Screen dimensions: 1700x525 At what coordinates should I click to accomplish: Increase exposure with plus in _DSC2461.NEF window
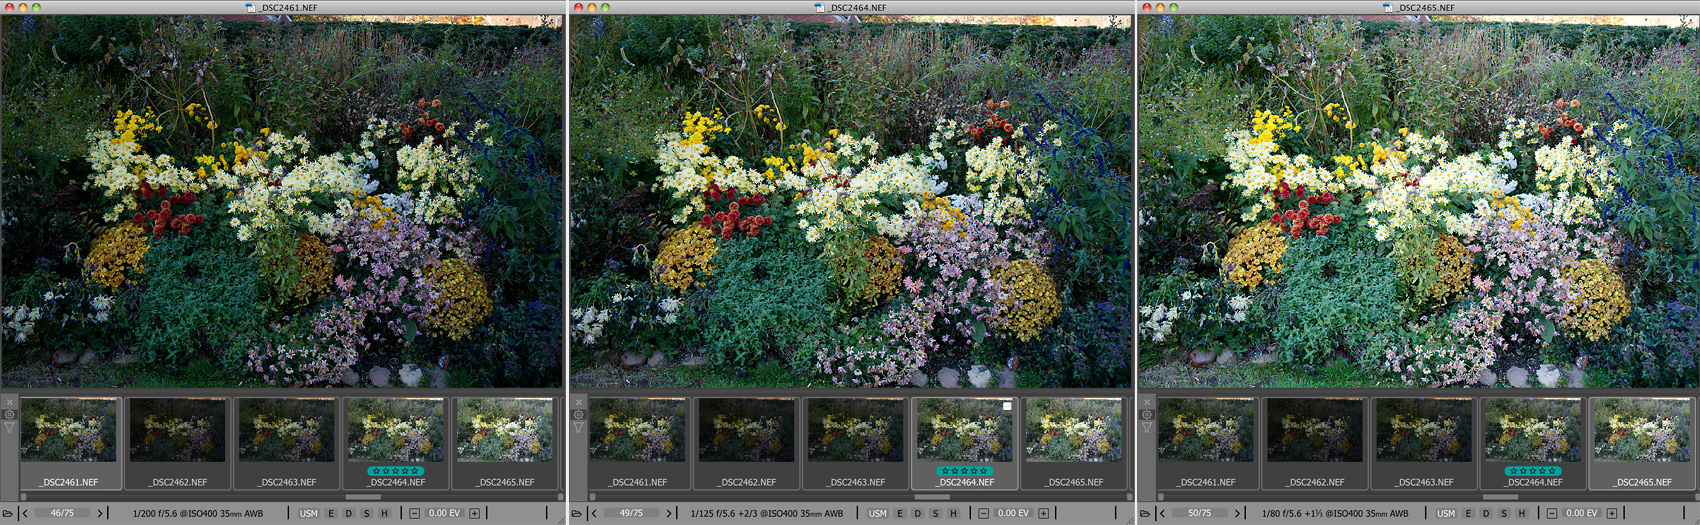pyautogui.click(x=475, y=513)
